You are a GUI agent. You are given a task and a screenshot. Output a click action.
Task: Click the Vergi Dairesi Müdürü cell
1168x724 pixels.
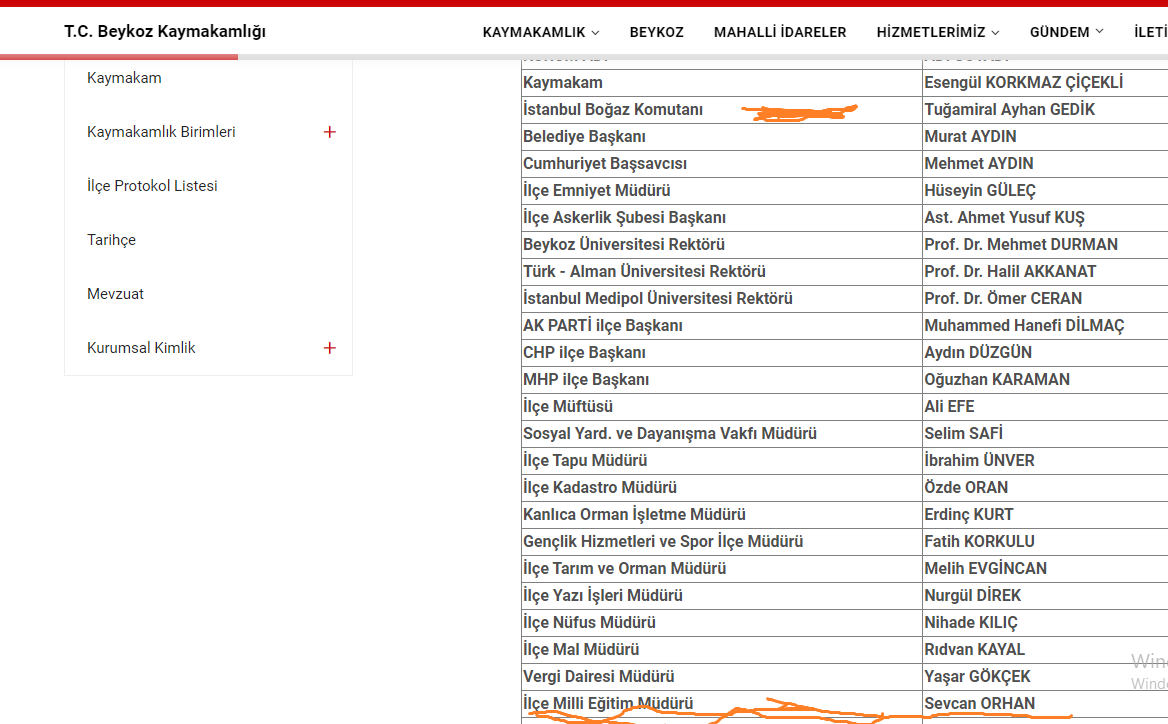point(722,676)
